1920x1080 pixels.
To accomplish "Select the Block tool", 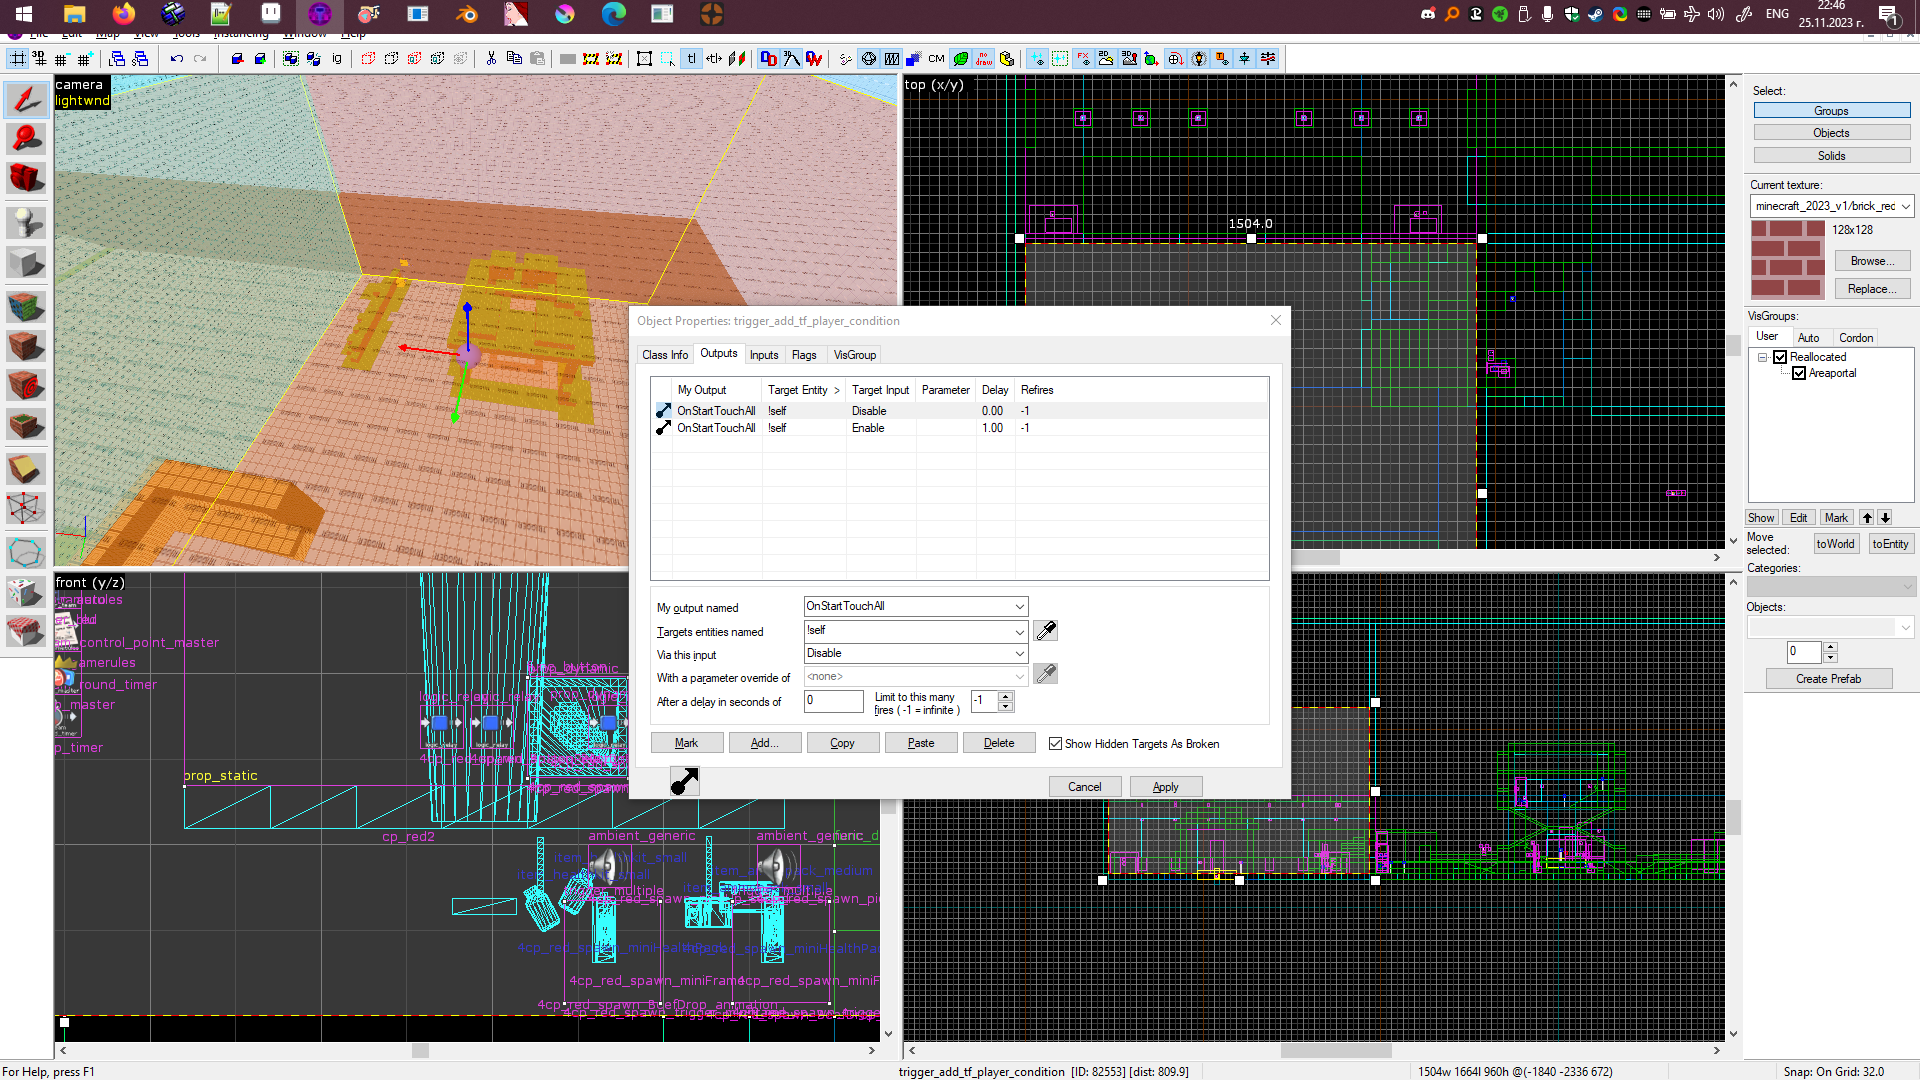I will [26, 263].
